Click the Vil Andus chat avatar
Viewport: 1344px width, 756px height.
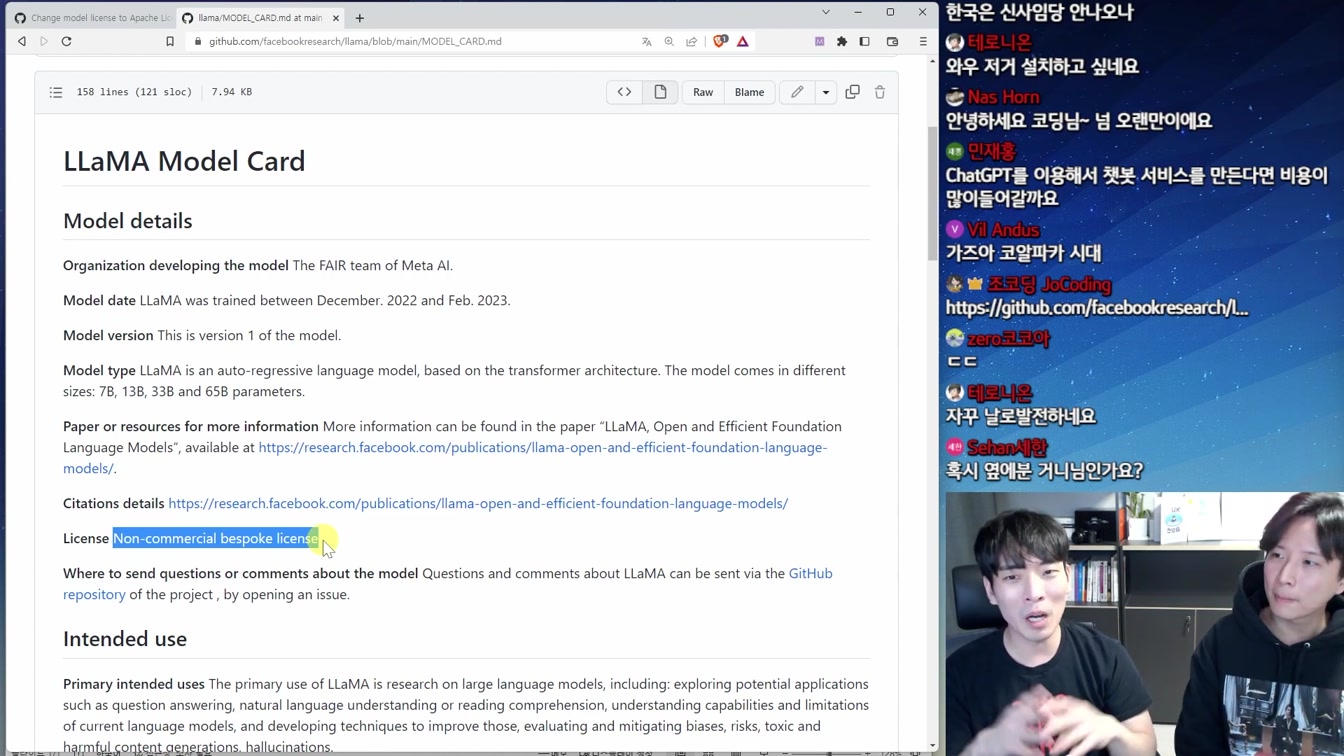[955, 230]
